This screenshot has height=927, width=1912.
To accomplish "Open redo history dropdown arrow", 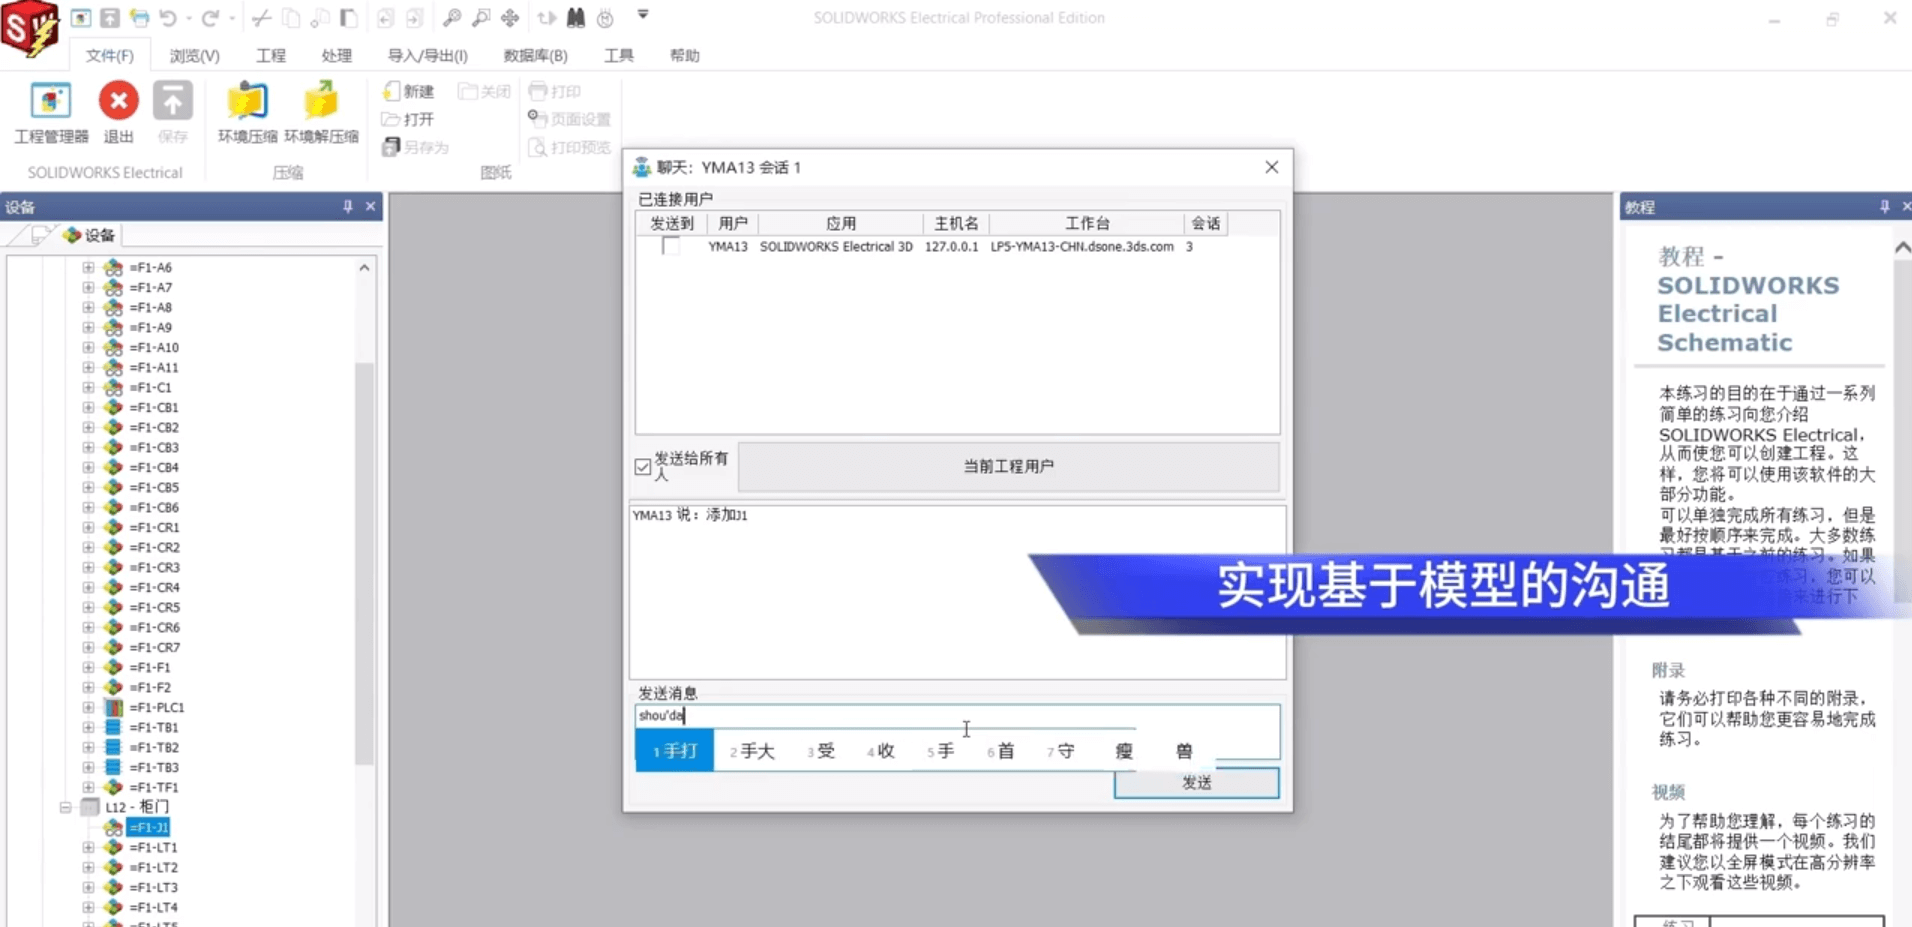I will [232, 18].
